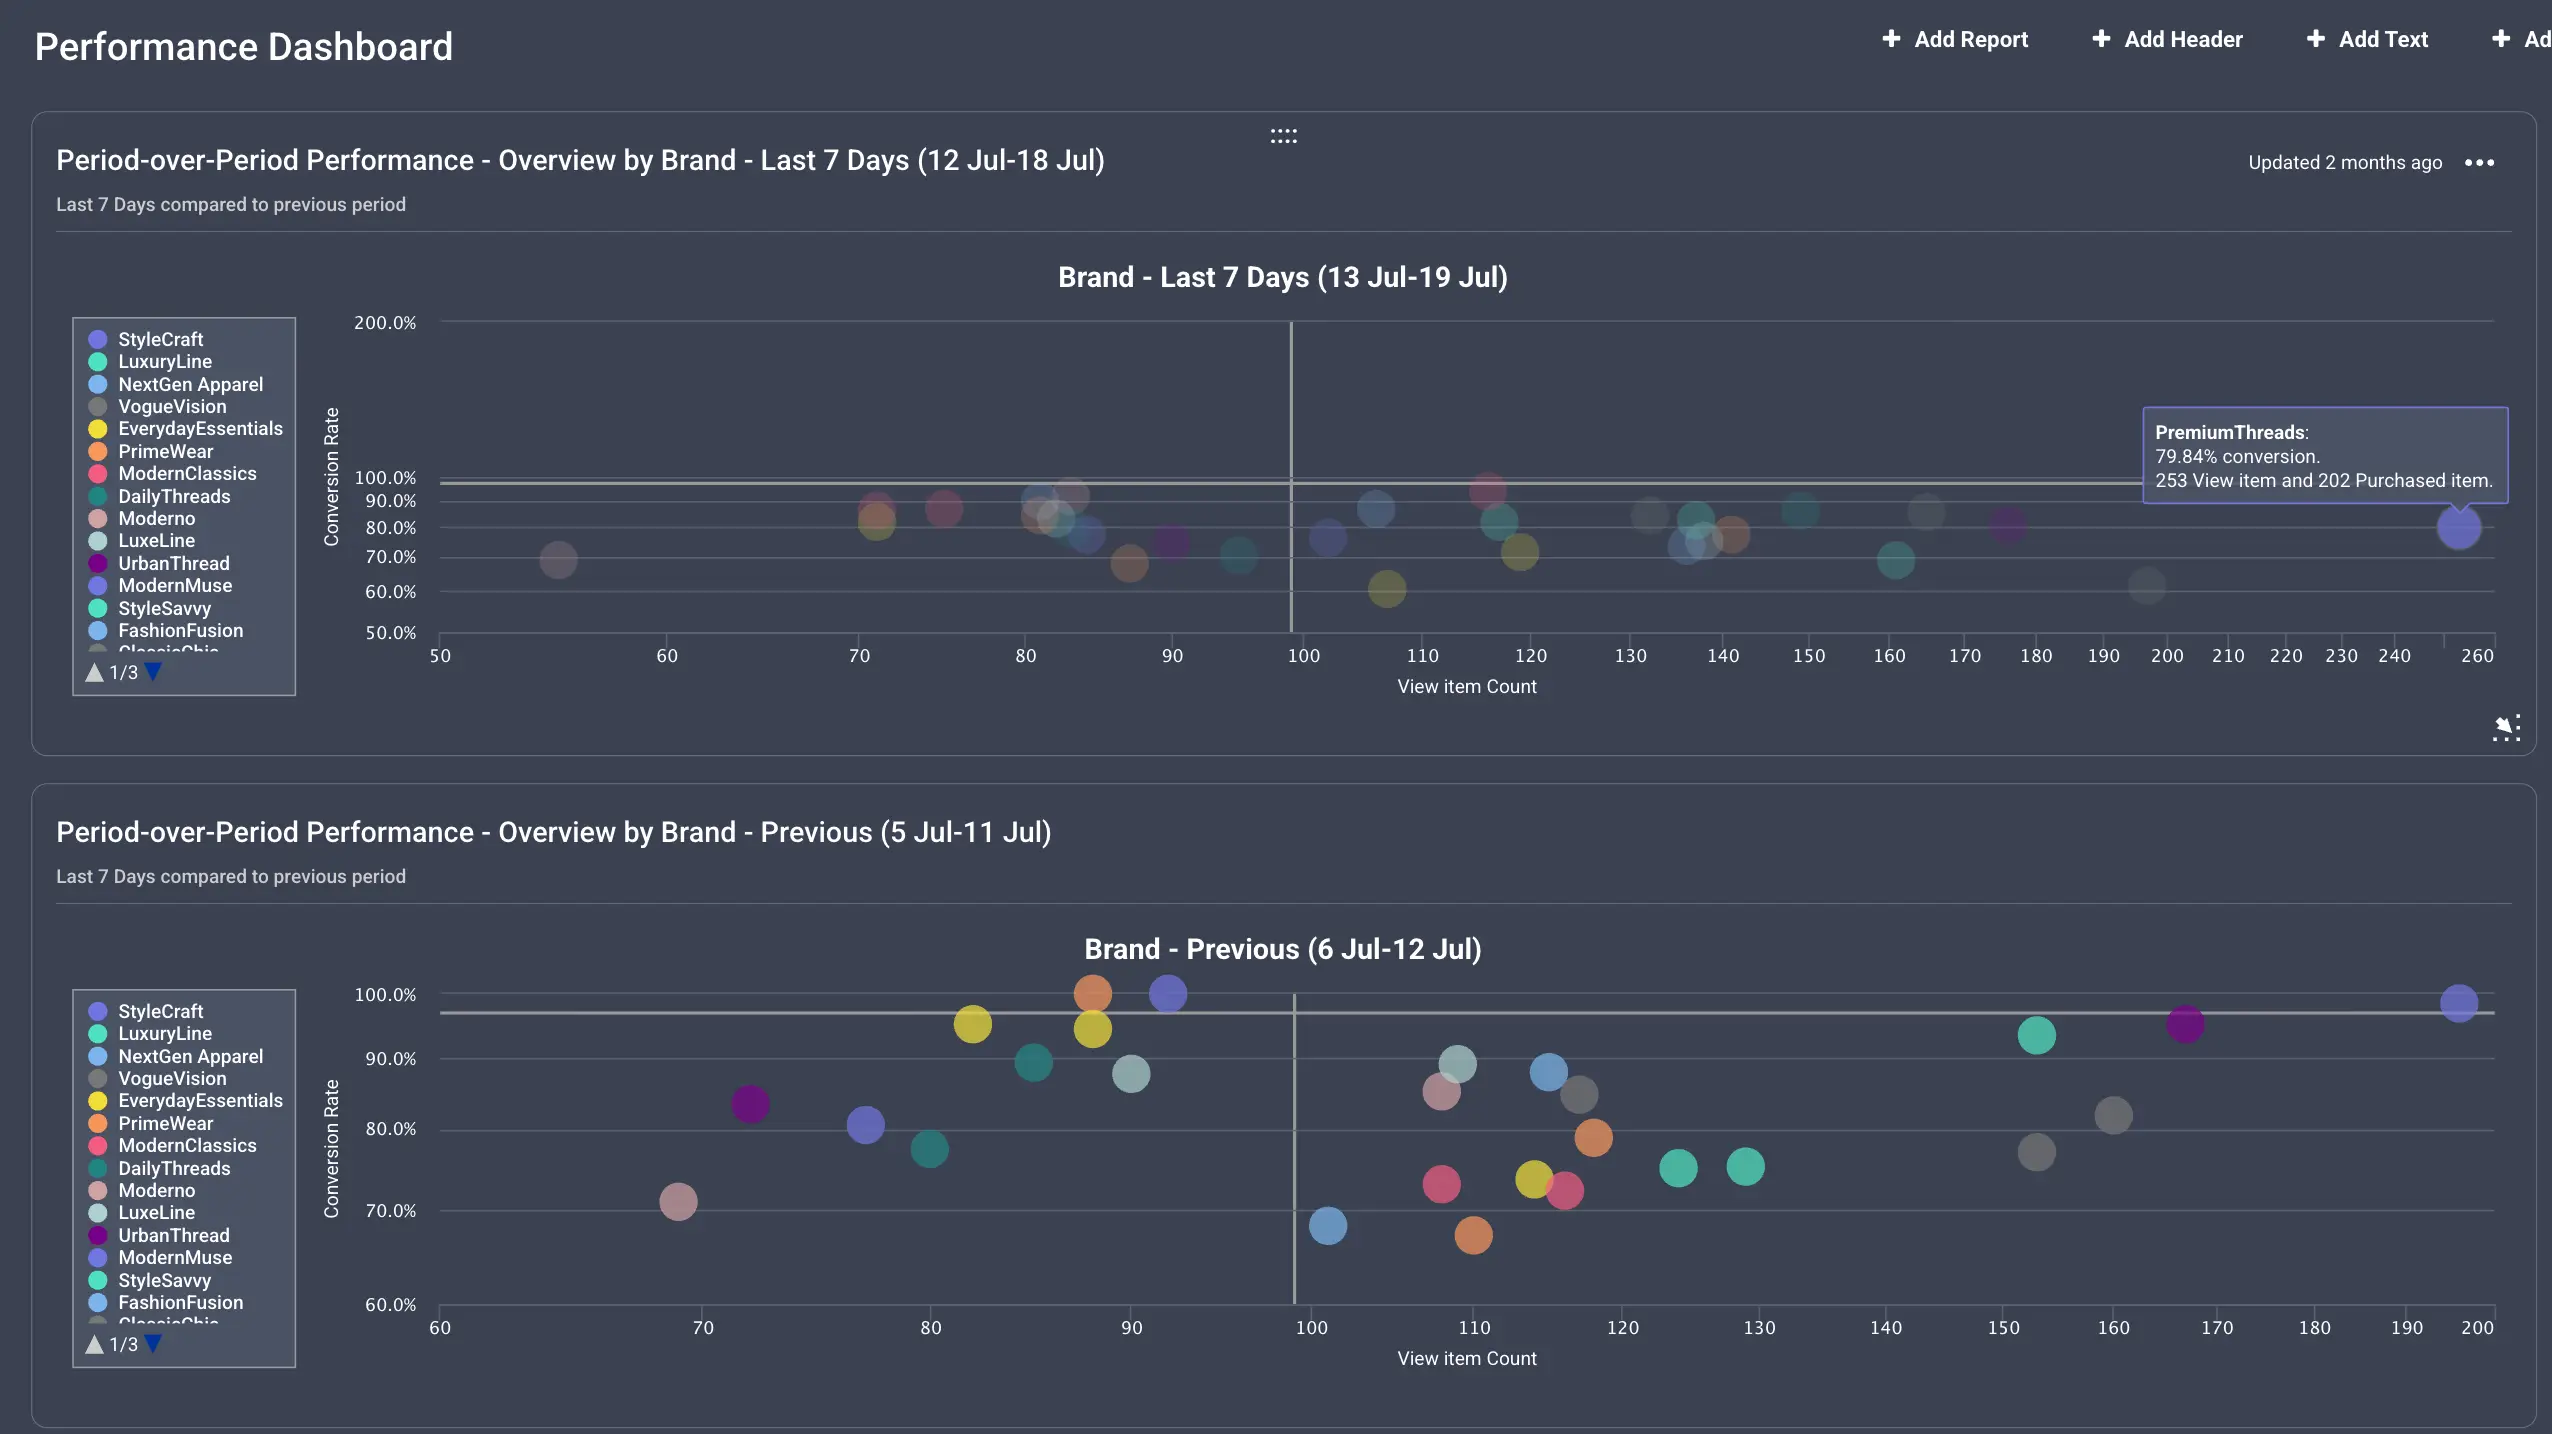Screen dimensions: 2552x1434
Task: Click the down triangle in the bottom legend pagination
Action: coord(152,1345)
